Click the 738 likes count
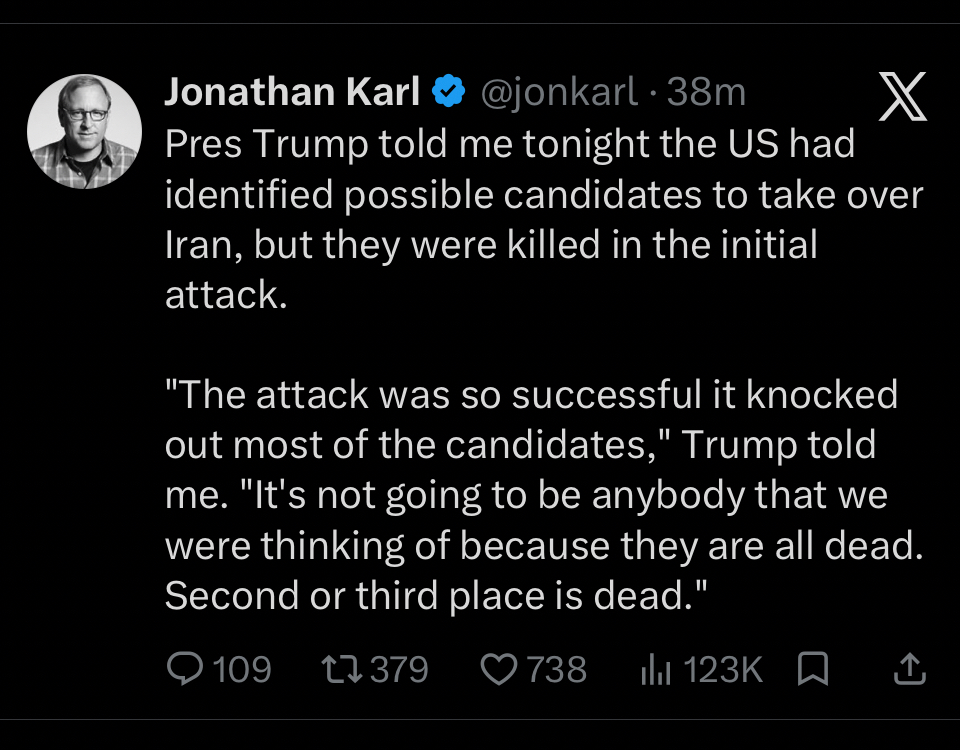960x750 pixels. 556,668
